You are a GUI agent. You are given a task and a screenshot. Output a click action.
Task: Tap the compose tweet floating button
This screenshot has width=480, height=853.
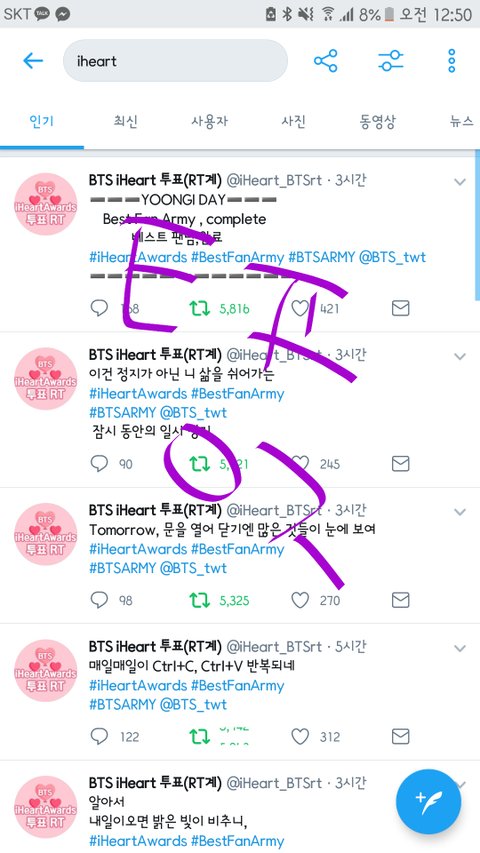tap(428, 802)
